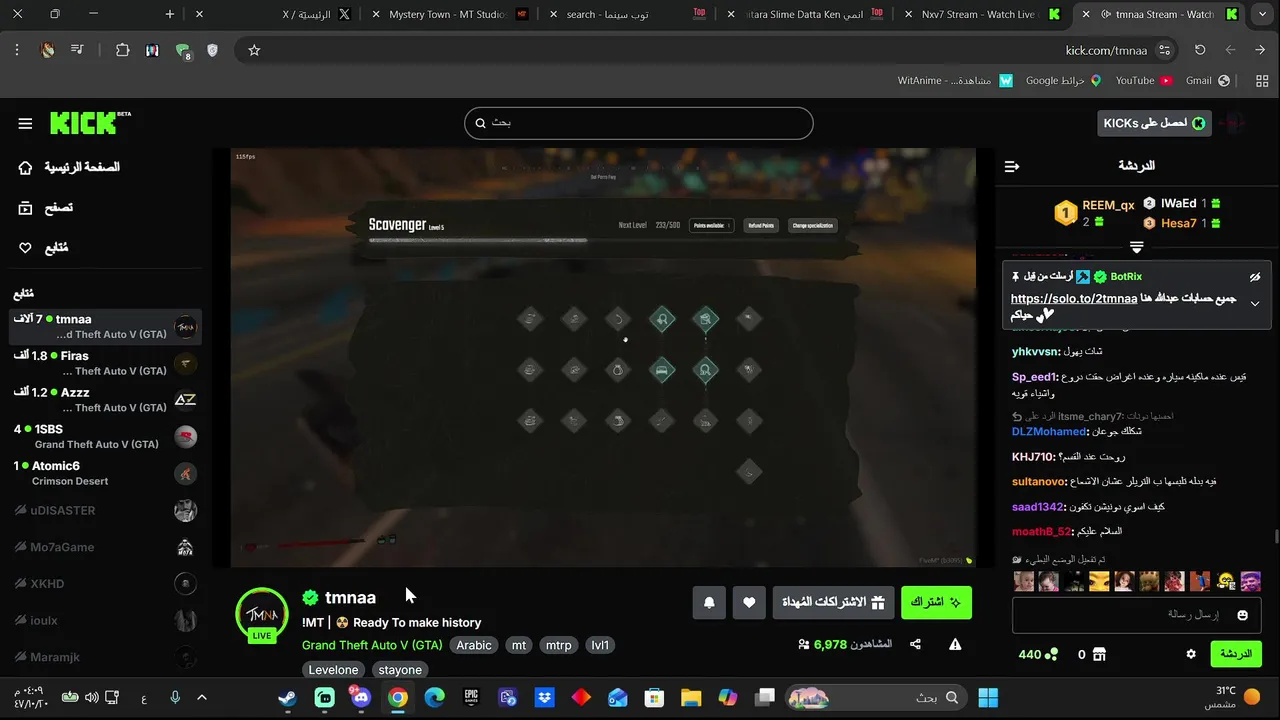Open Grand Theft Auto V category link
The width and height of the screenshot is (1280, 720).
pos(372,645)
